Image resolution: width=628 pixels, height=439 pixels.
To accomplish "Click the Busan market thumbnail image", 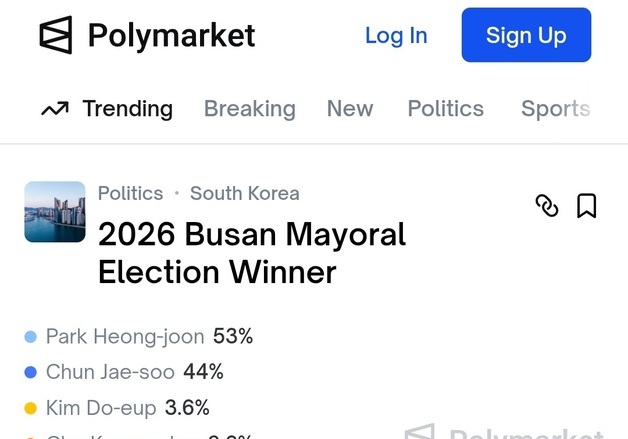I will [55, 212].
